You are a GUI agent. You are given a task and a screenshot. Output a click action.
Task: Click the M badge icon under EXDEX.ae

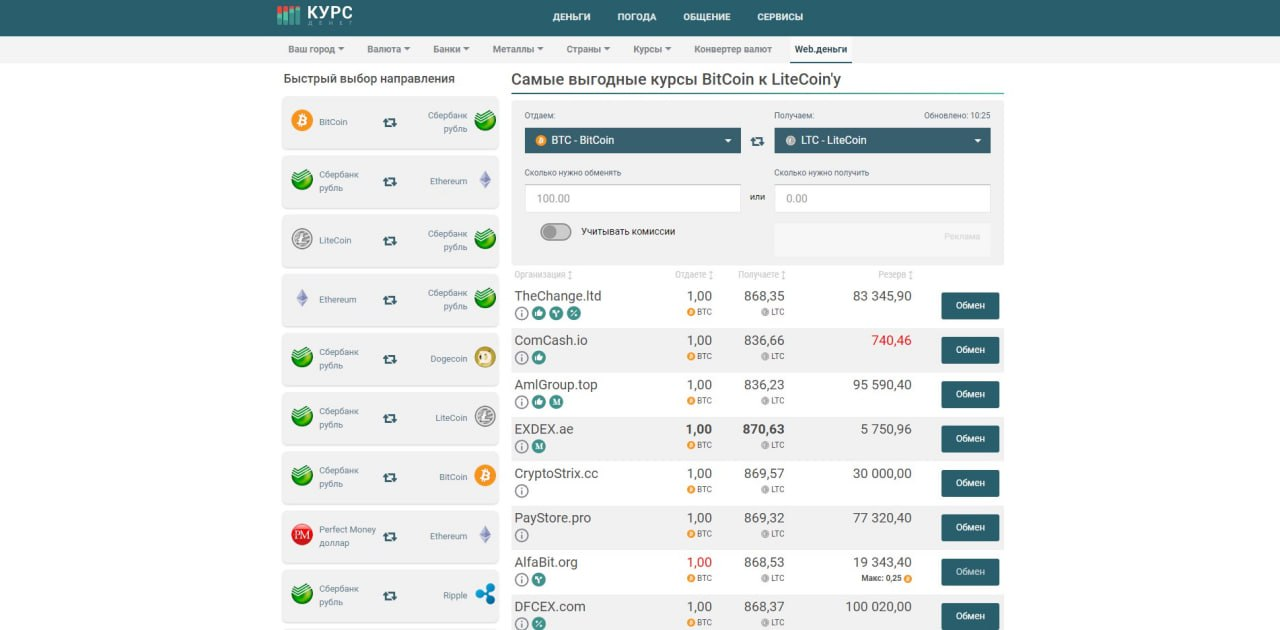[539, 446]
